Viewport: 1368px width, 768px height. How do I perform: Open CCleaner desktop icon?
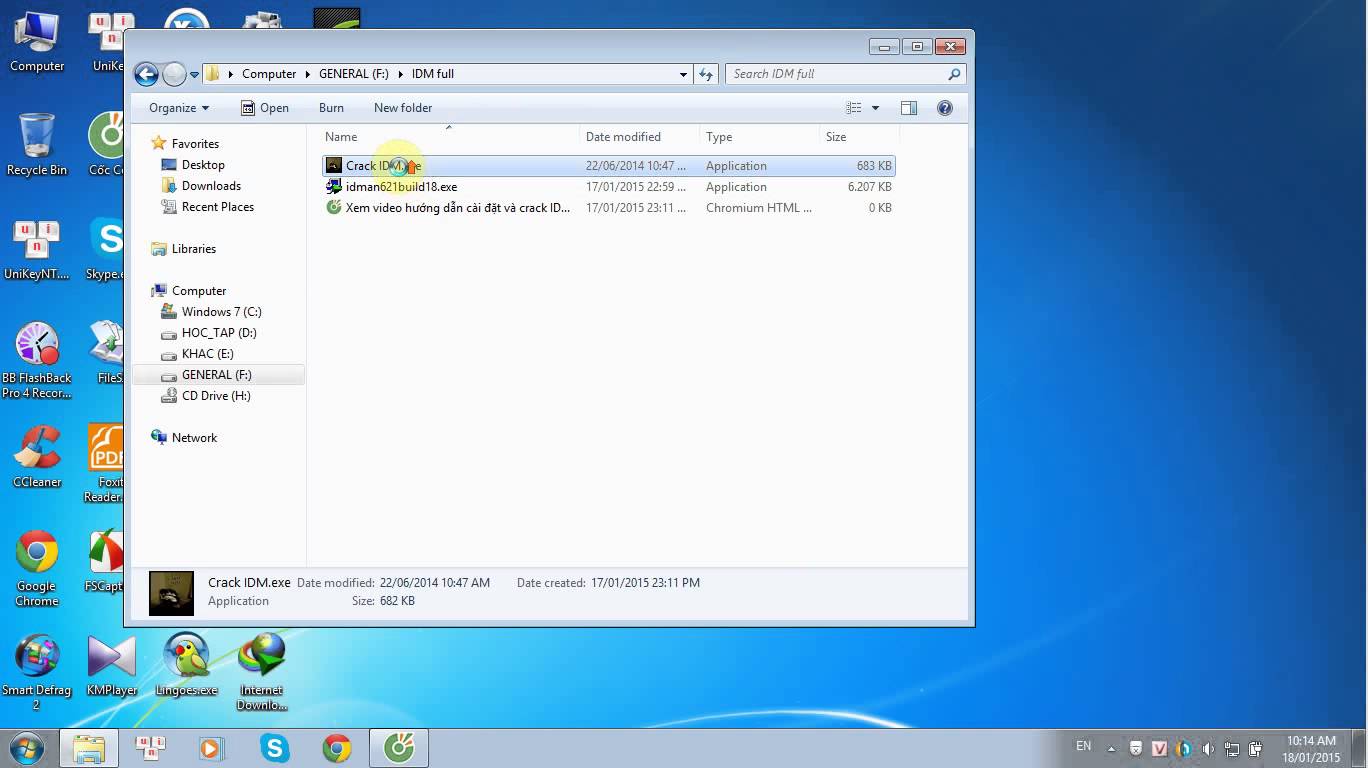37,457
